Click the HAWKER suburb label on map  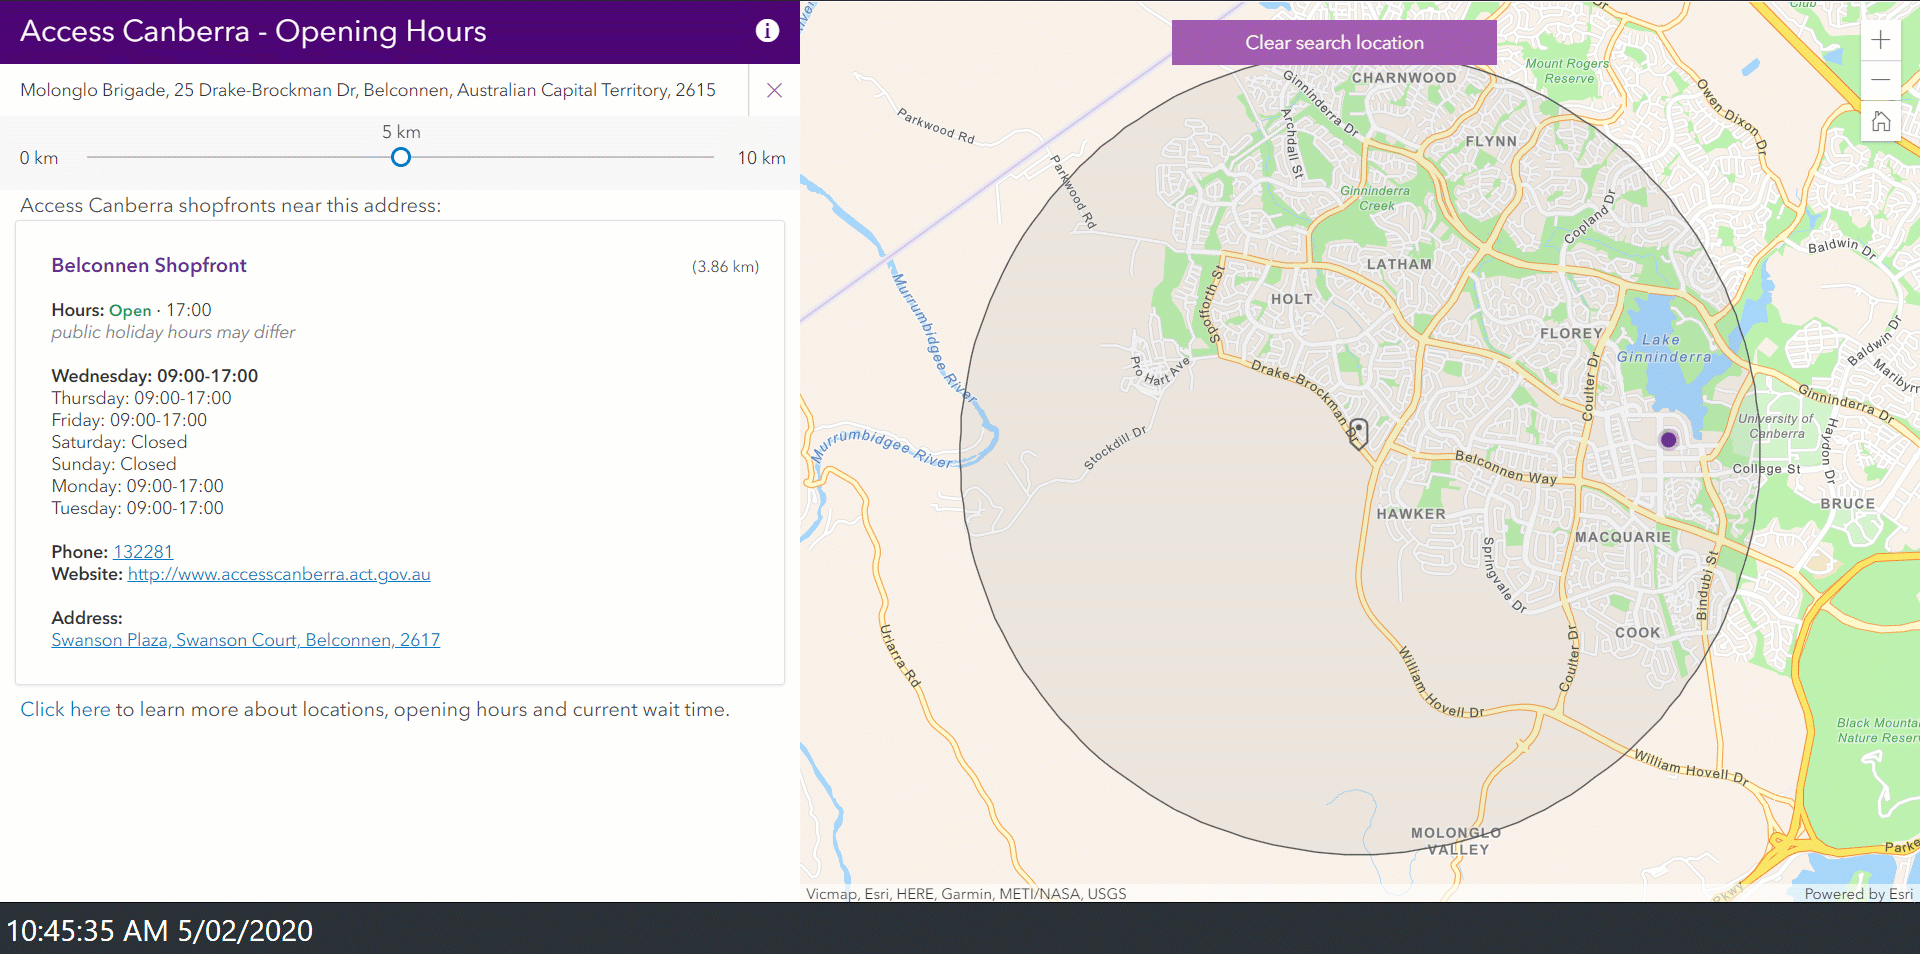[1411, 514]
